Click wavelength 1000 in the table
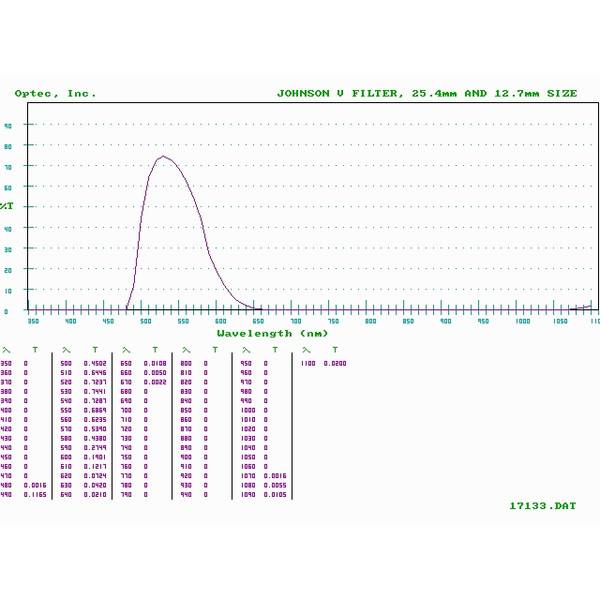Screen dimensions: 600x600 pyautogui.click(x=248, y=410)
